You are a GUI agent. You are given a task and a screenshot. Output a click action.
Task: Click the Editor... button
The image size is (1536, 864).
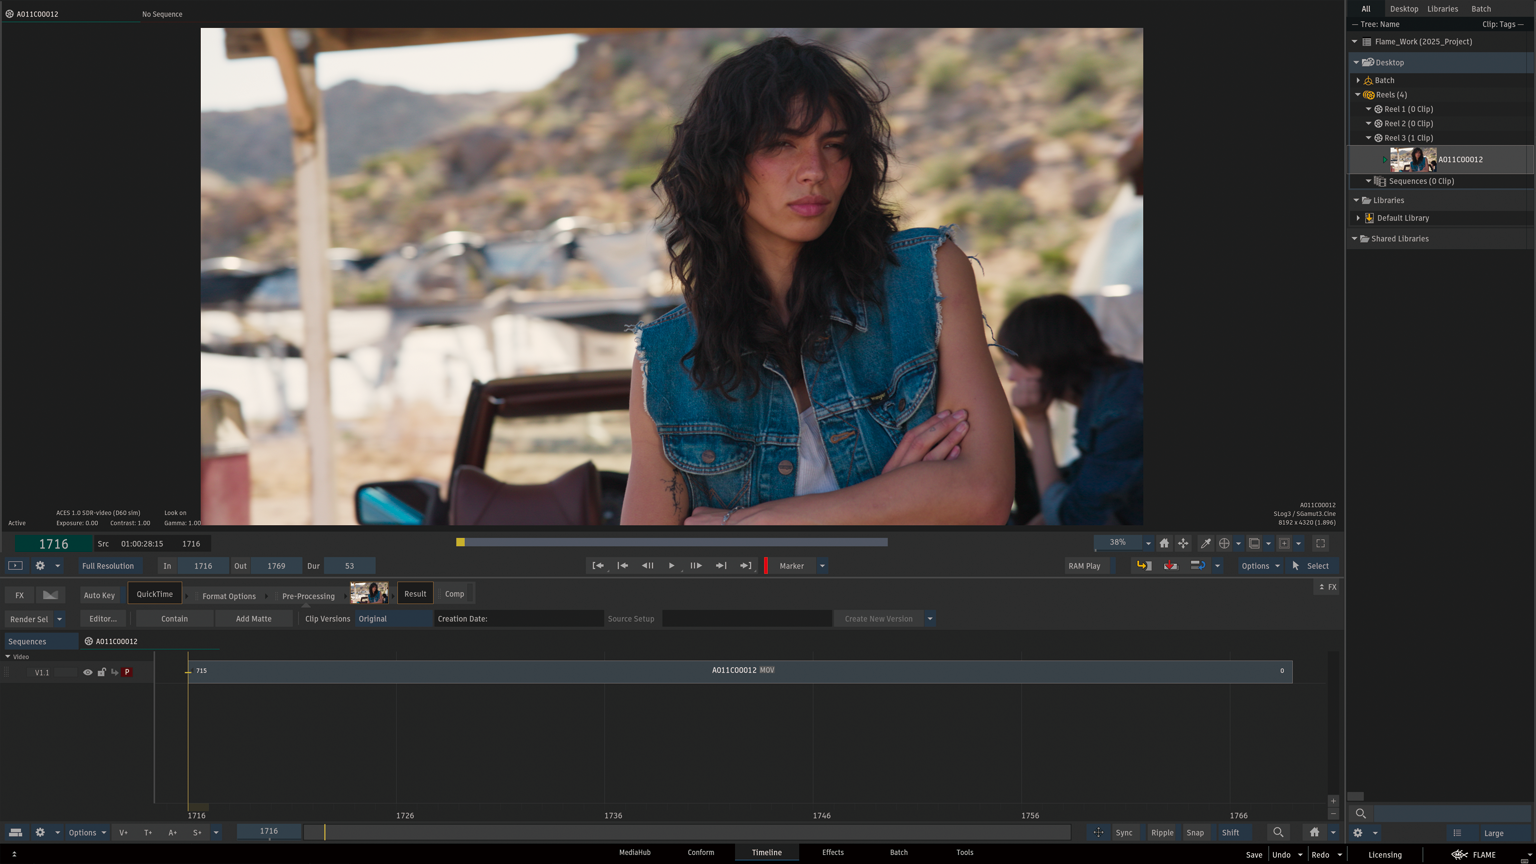click(103, 619)
